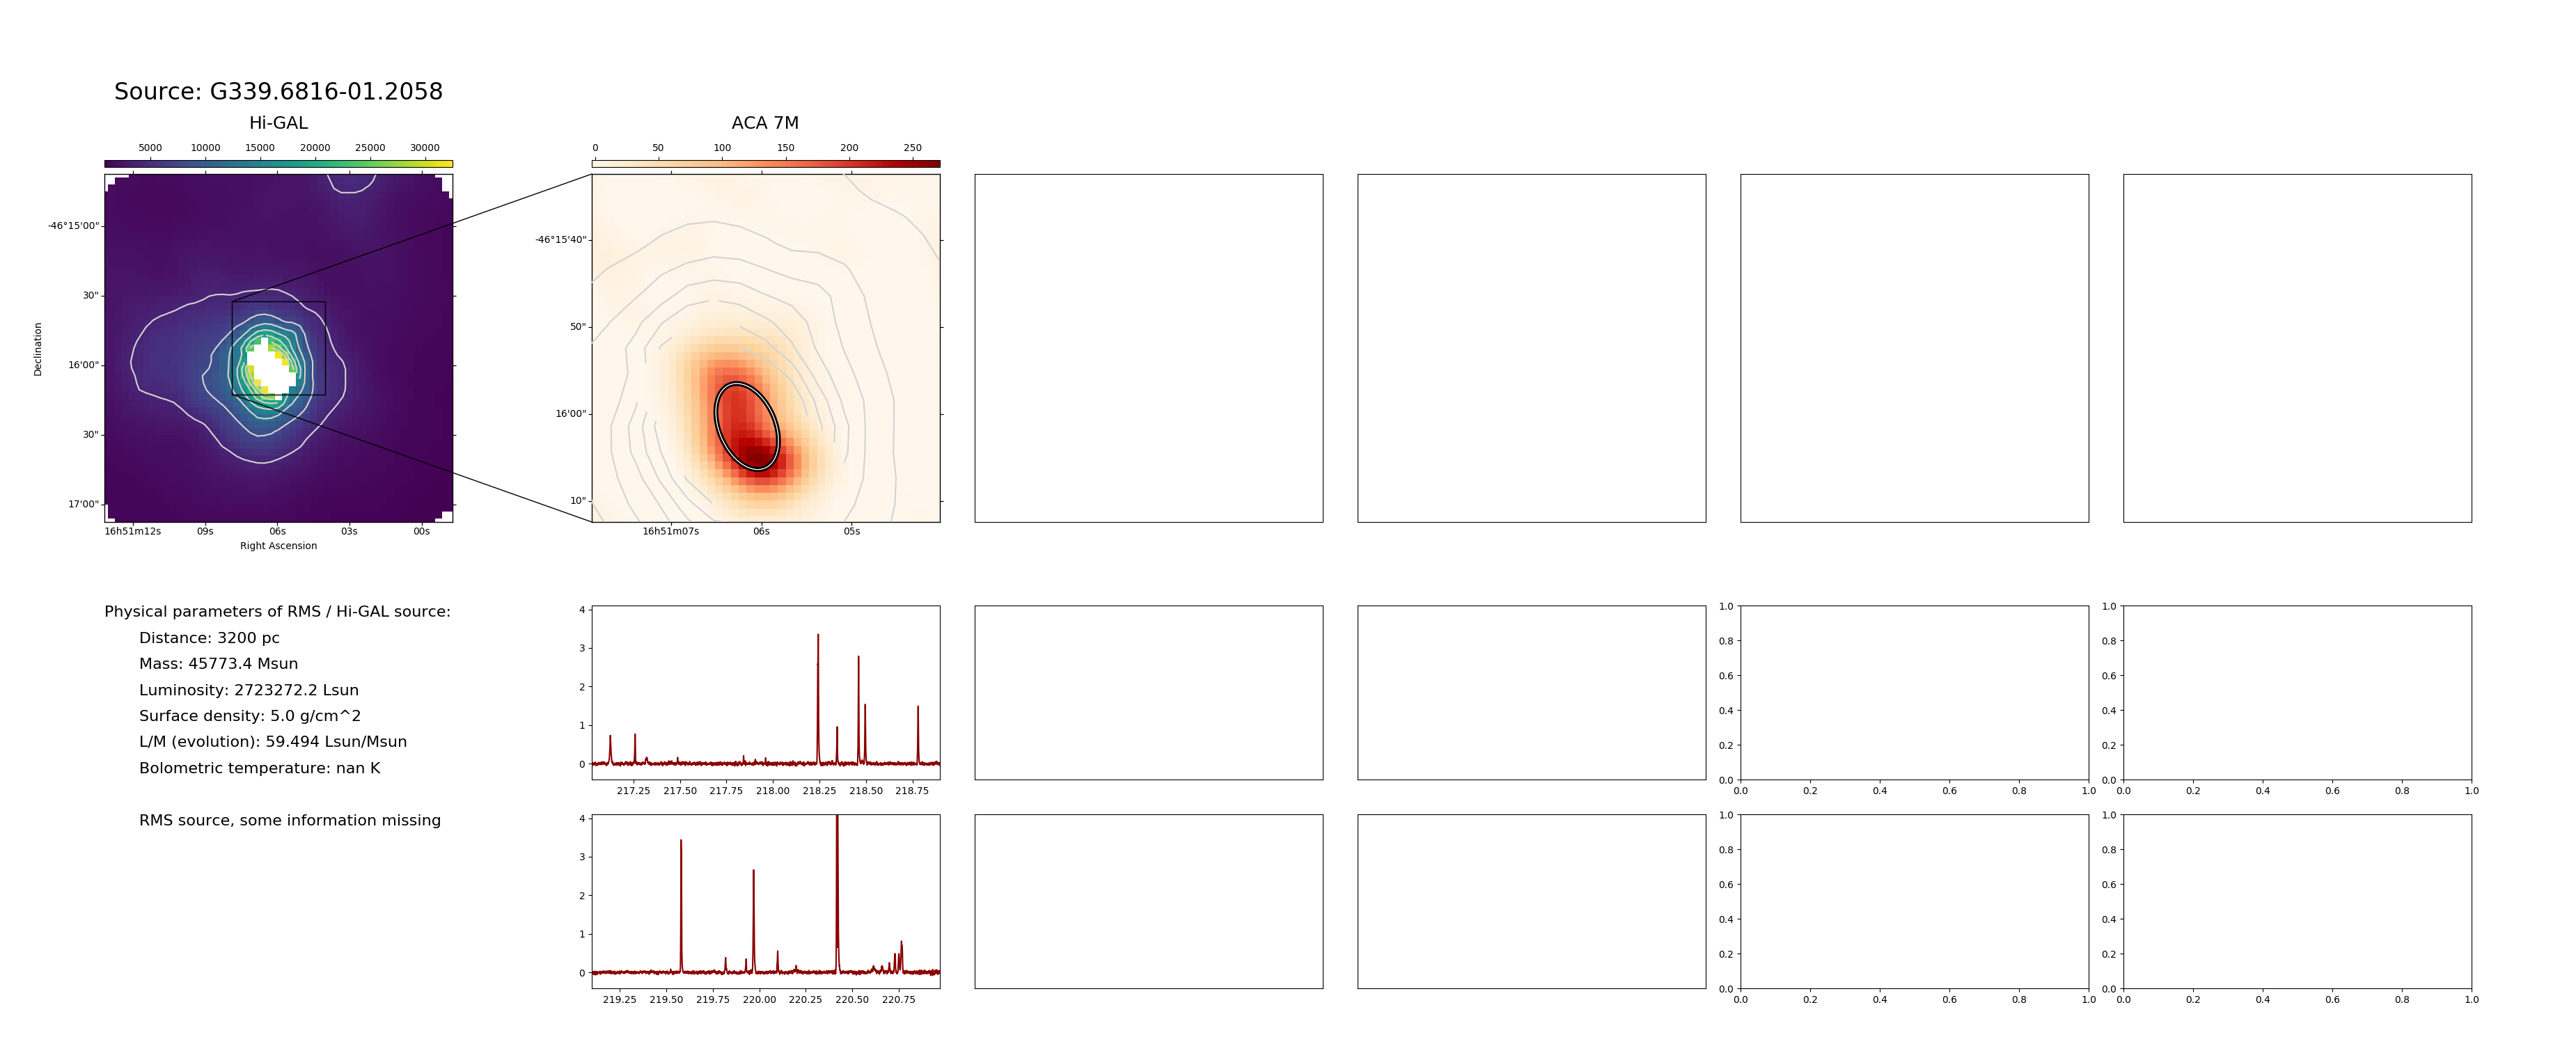Click the "Luminosity: 2723272.2 Lsun" line
Image resolution: width=2576 pixels, height=1044 pixels.
tap(249, 690)
